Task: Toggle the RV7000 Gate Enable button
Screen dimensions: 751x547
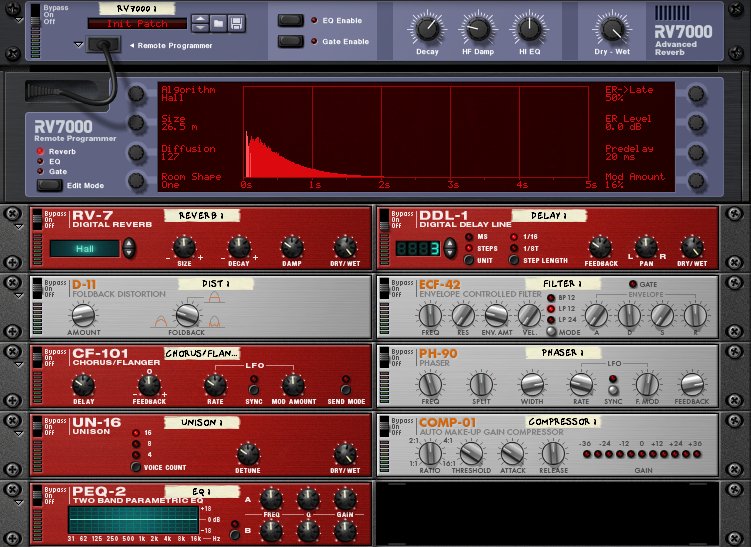Action: tap(292, 42)
